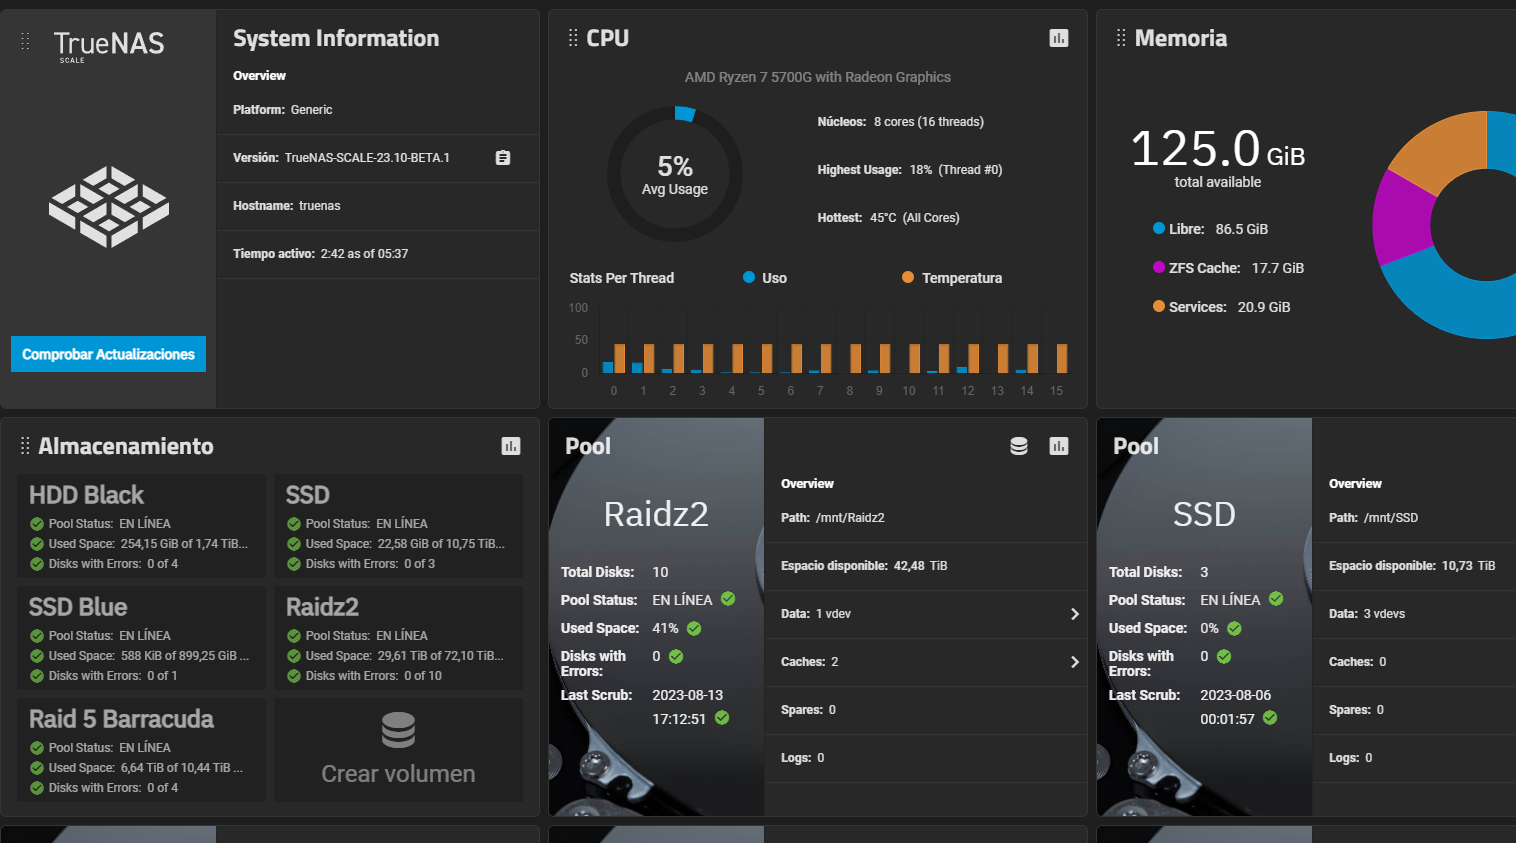This screenshot has height=843, width=1516.
Task: Click Raid 5 Barracuda Pool Status check icon
Action: pos(37,748)
